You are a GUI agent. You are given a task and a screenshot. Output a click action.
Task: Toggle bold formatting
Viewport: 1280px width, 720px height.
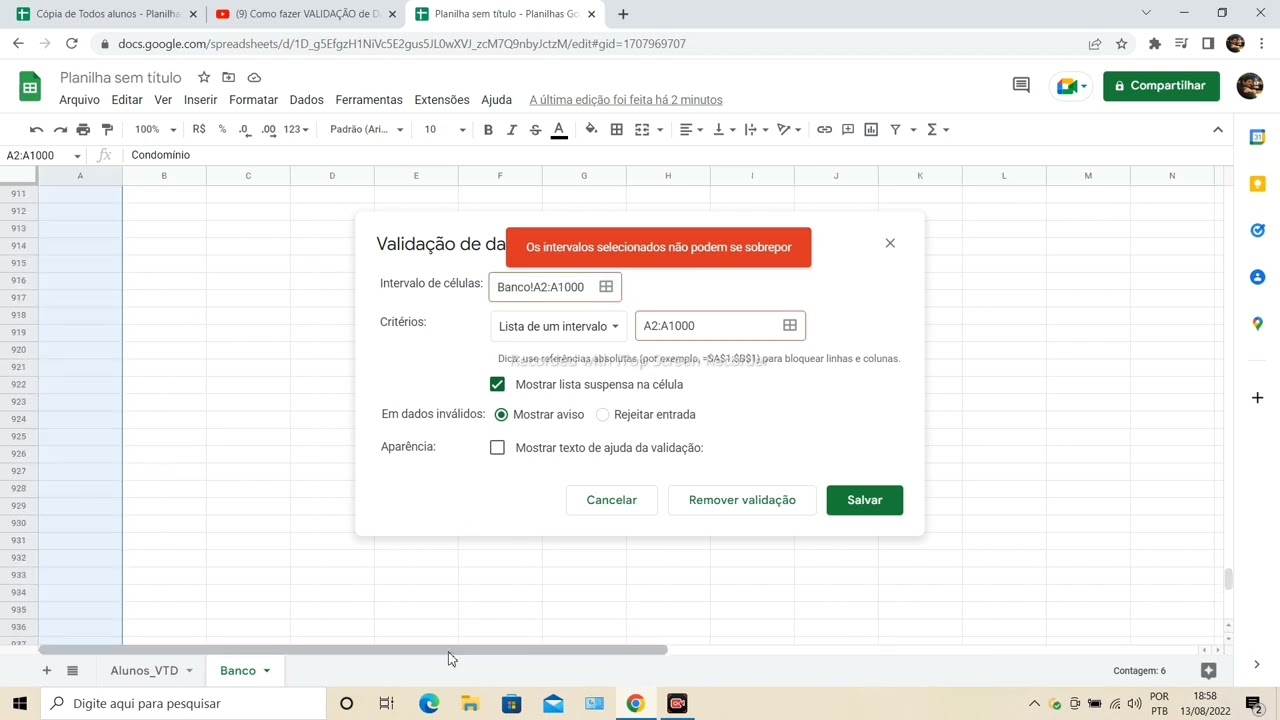pos(488,129)
